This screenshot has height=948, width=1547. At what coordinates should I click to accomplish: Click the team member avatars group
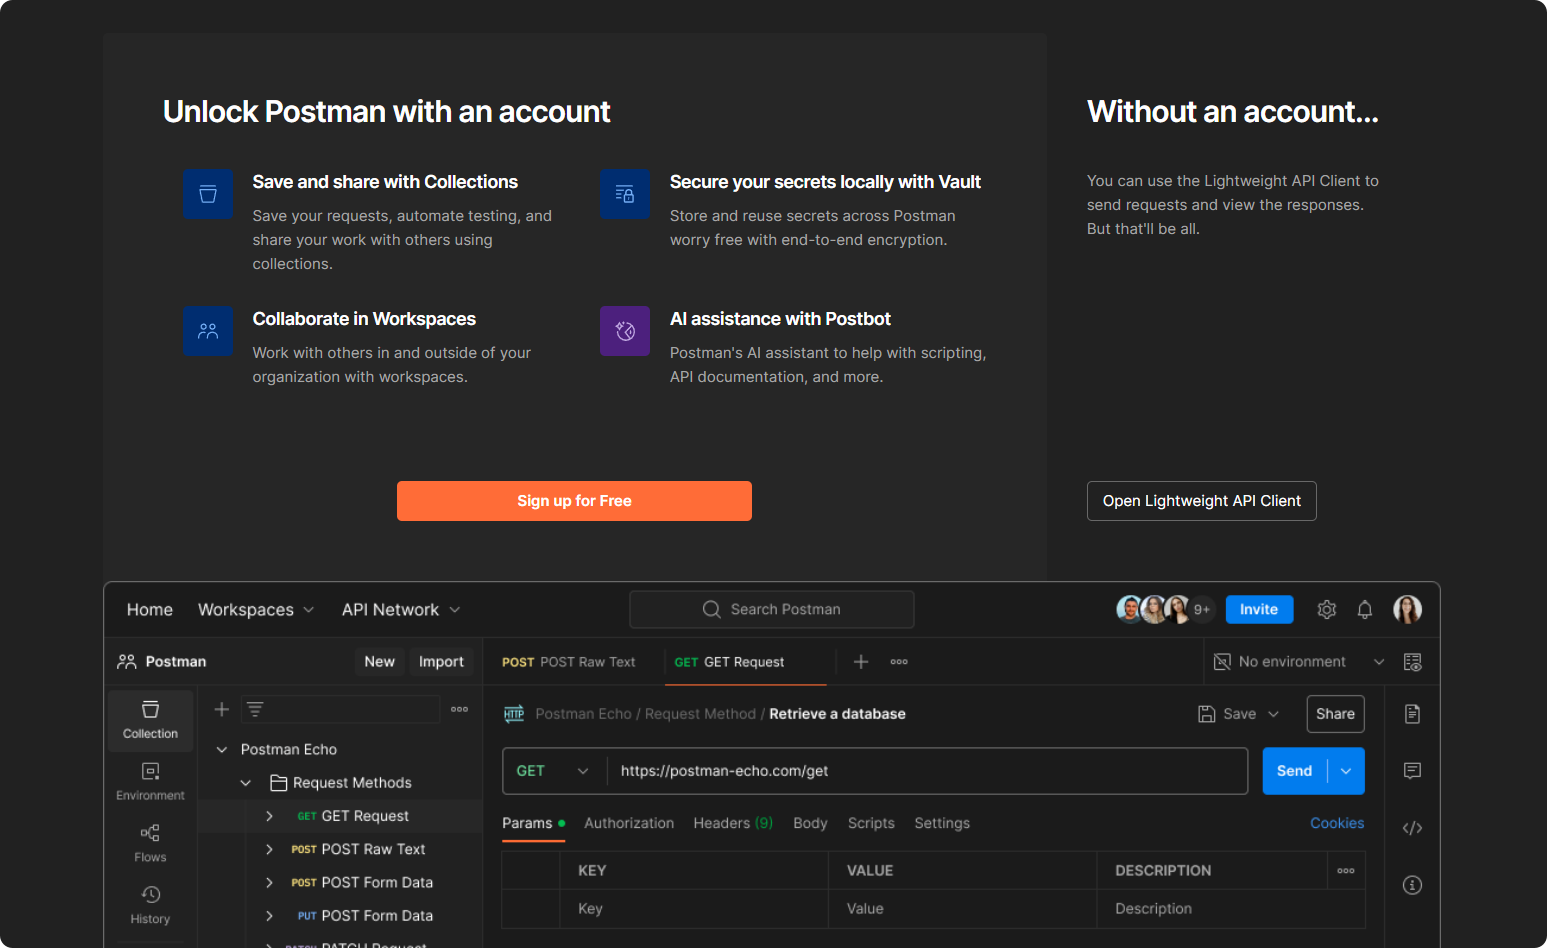pos(1165,609)
